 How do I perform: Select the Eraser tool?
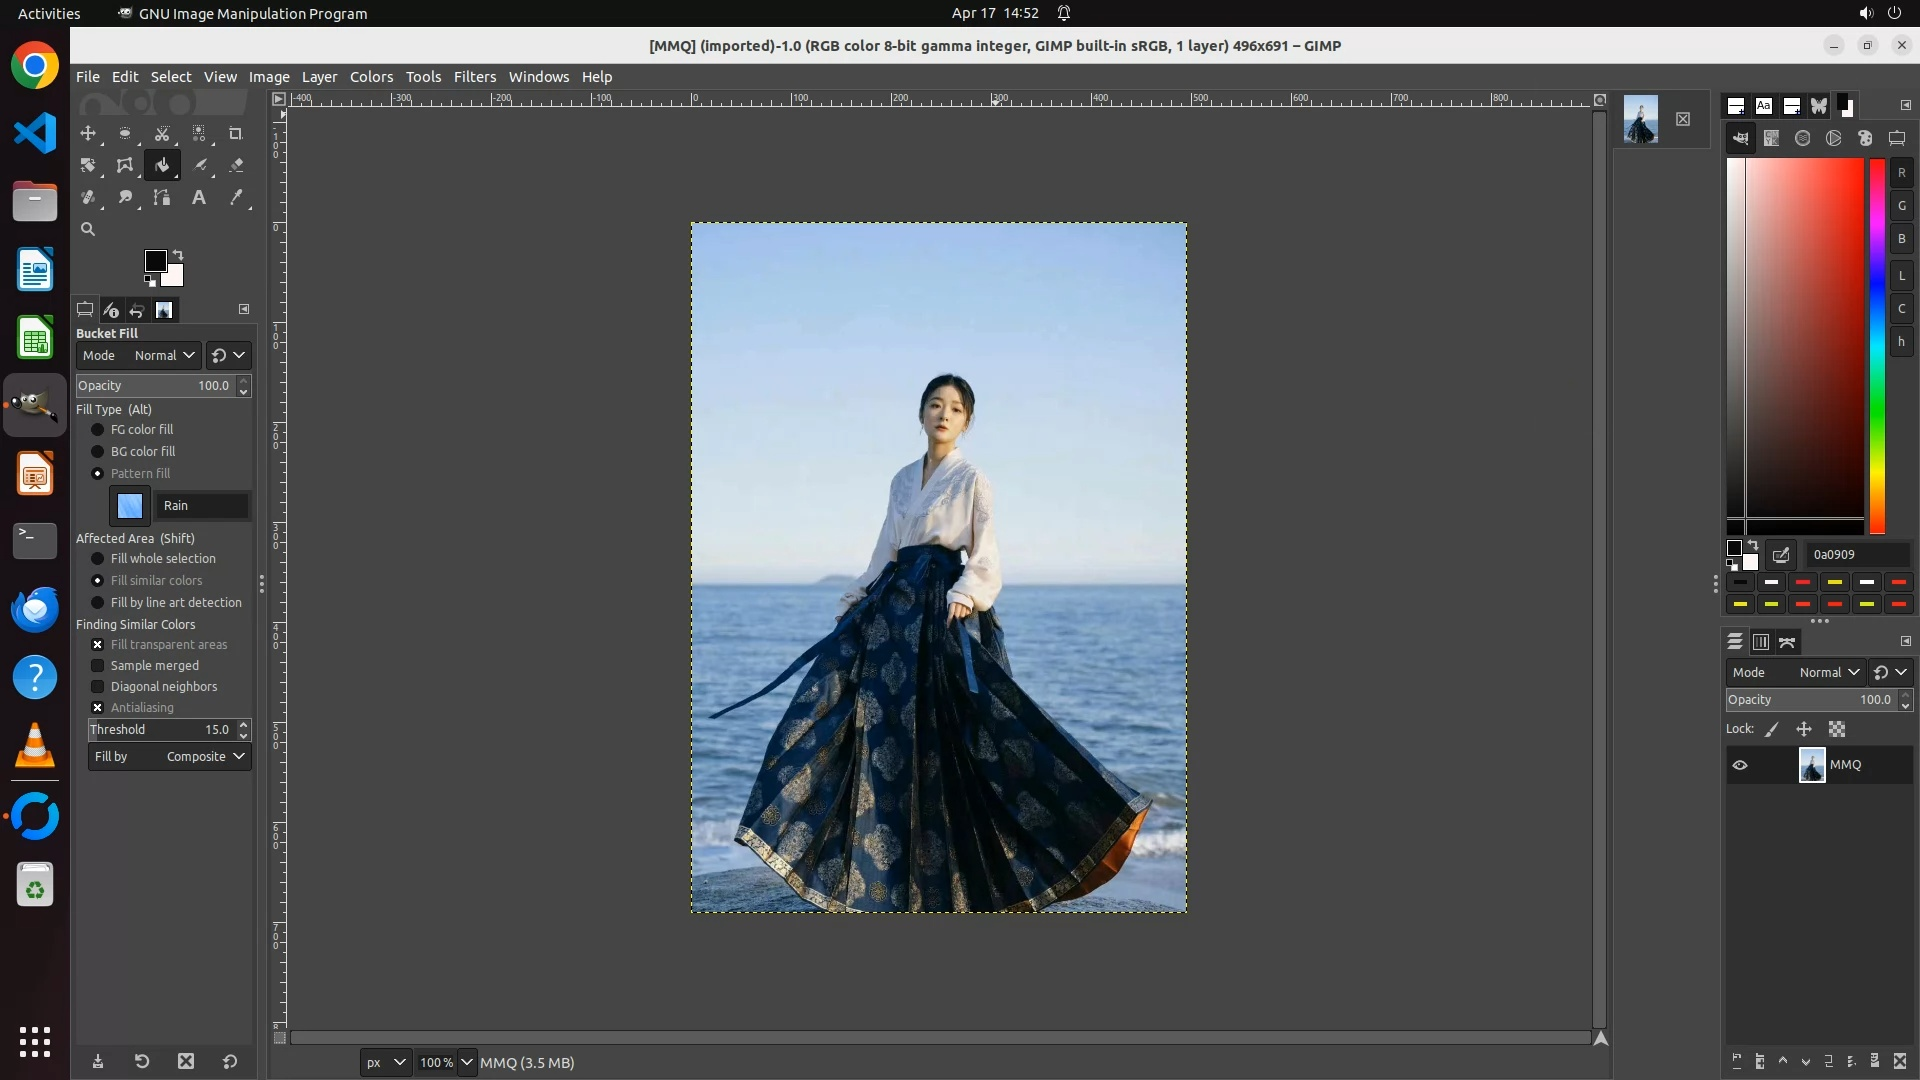[x=236, y=165]
